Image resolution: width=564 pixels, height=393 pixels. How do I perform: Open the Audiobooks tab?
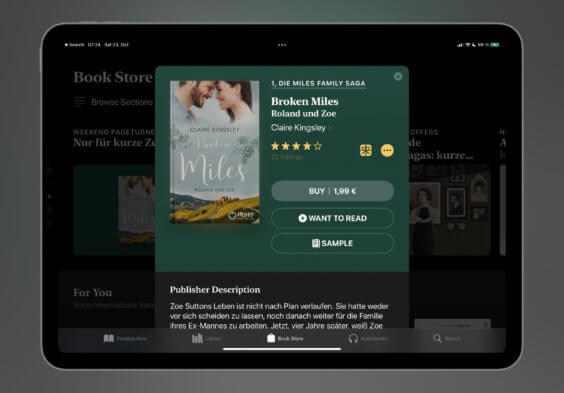pos(368,338)
